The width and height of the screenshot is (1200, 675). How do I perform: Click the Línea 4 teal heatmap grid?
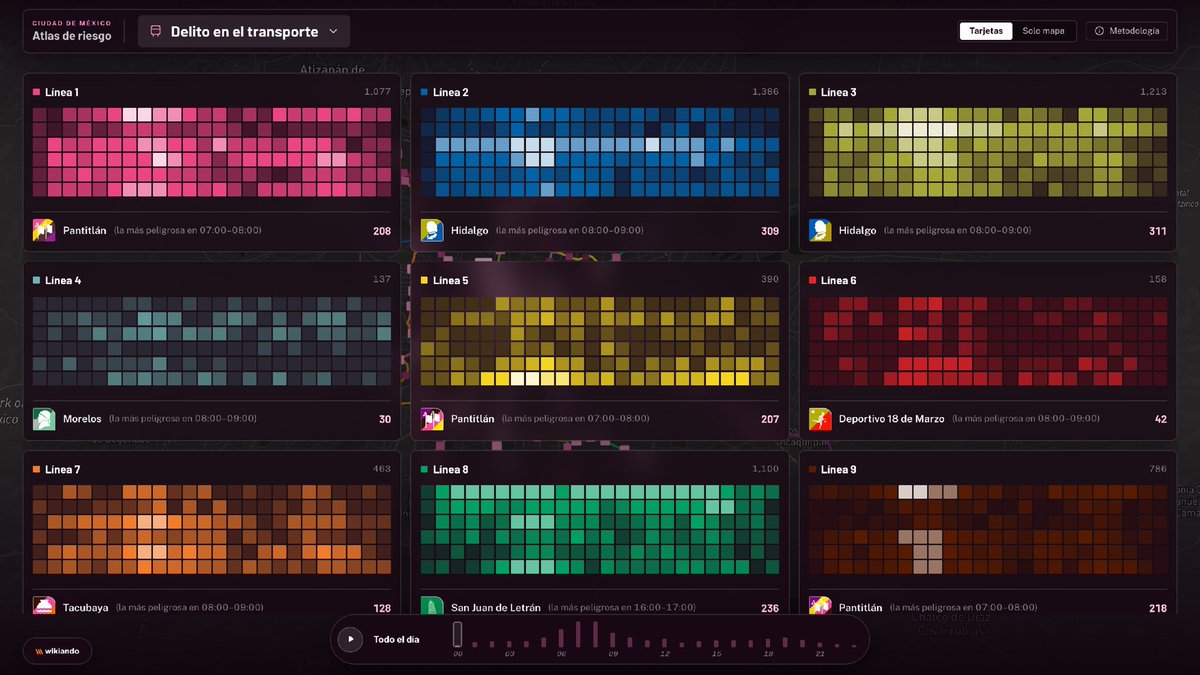point(212,341)
